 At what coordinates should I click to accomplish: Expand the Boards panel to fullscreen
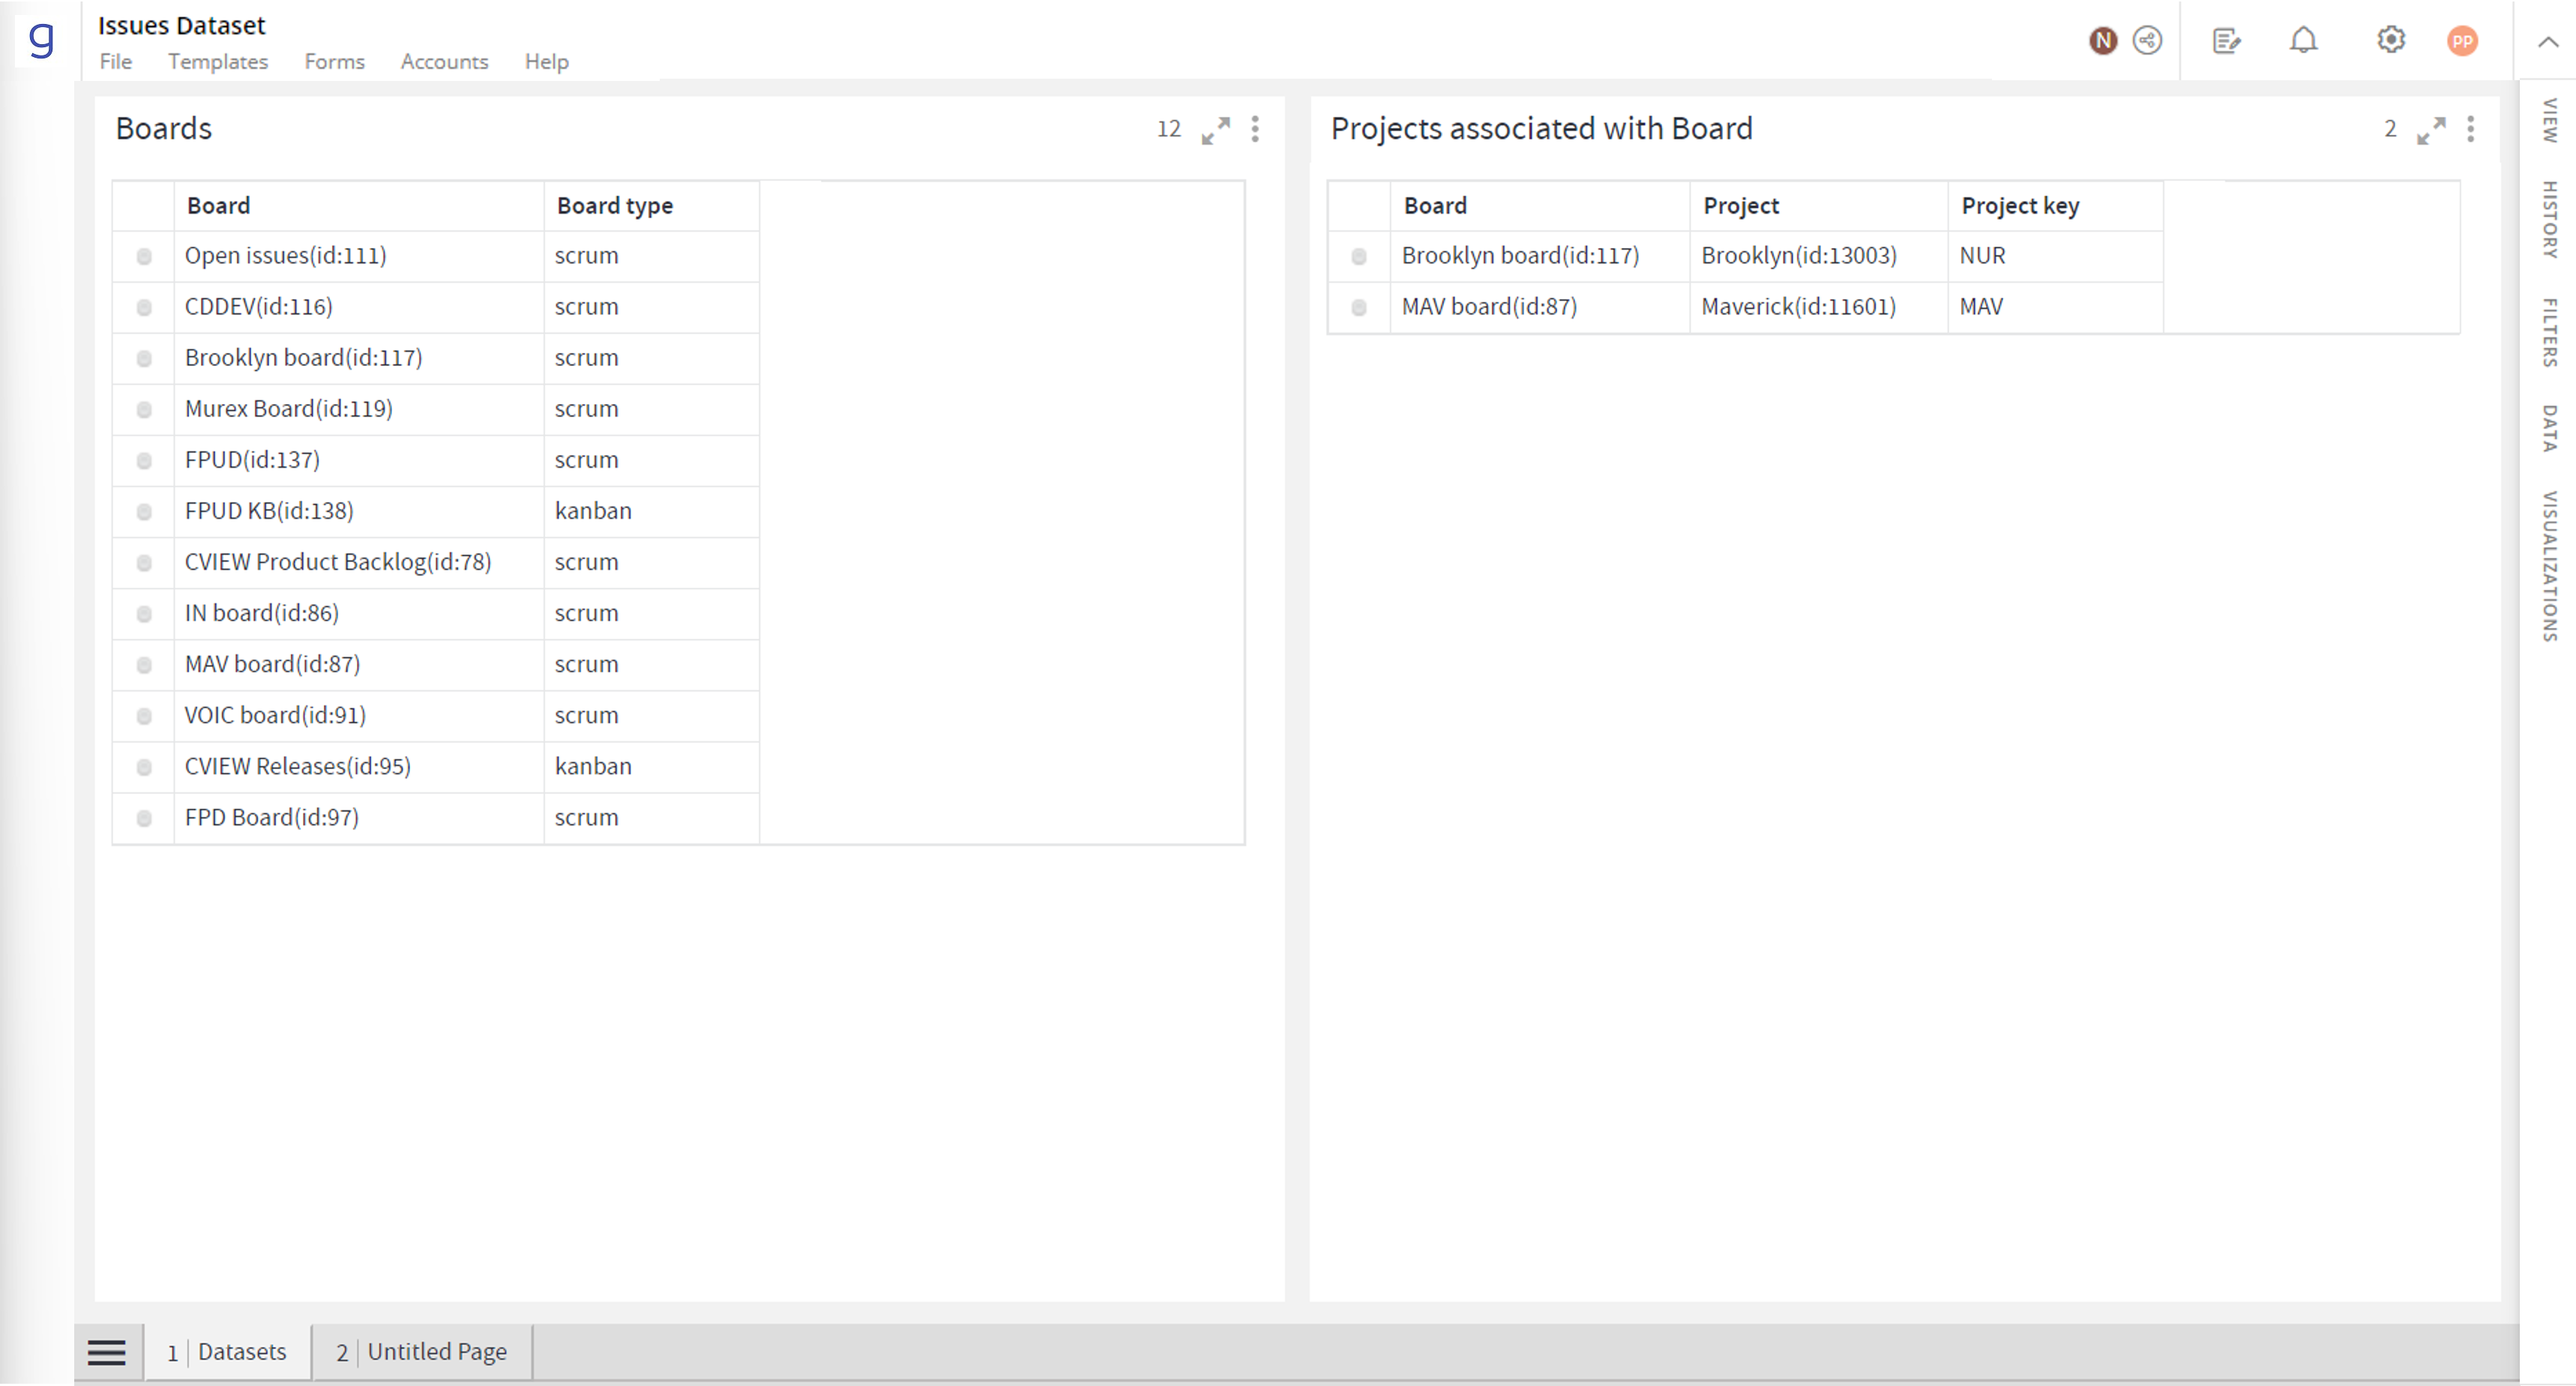coord(1216,130)
